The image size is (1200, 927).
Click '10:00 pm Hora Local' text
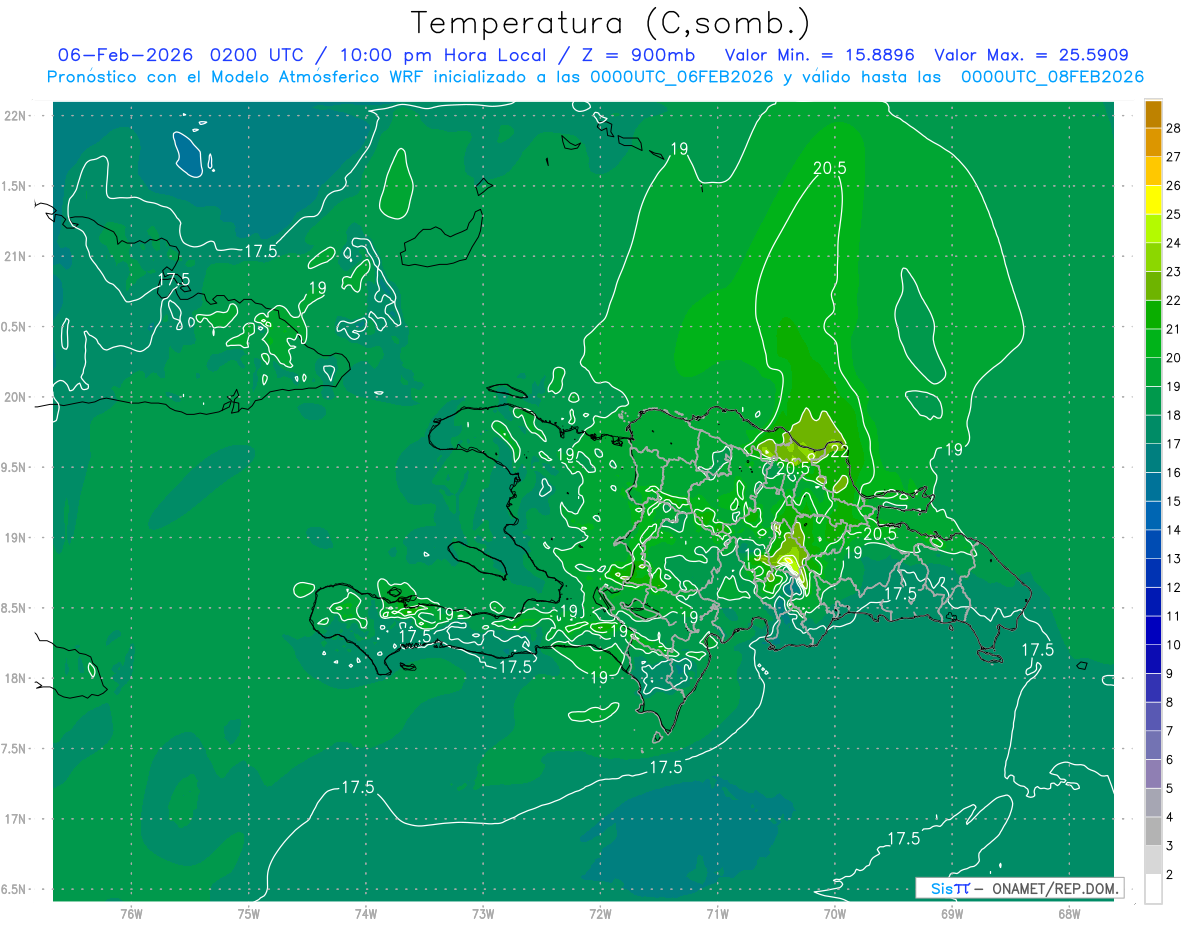pos(443,55)
